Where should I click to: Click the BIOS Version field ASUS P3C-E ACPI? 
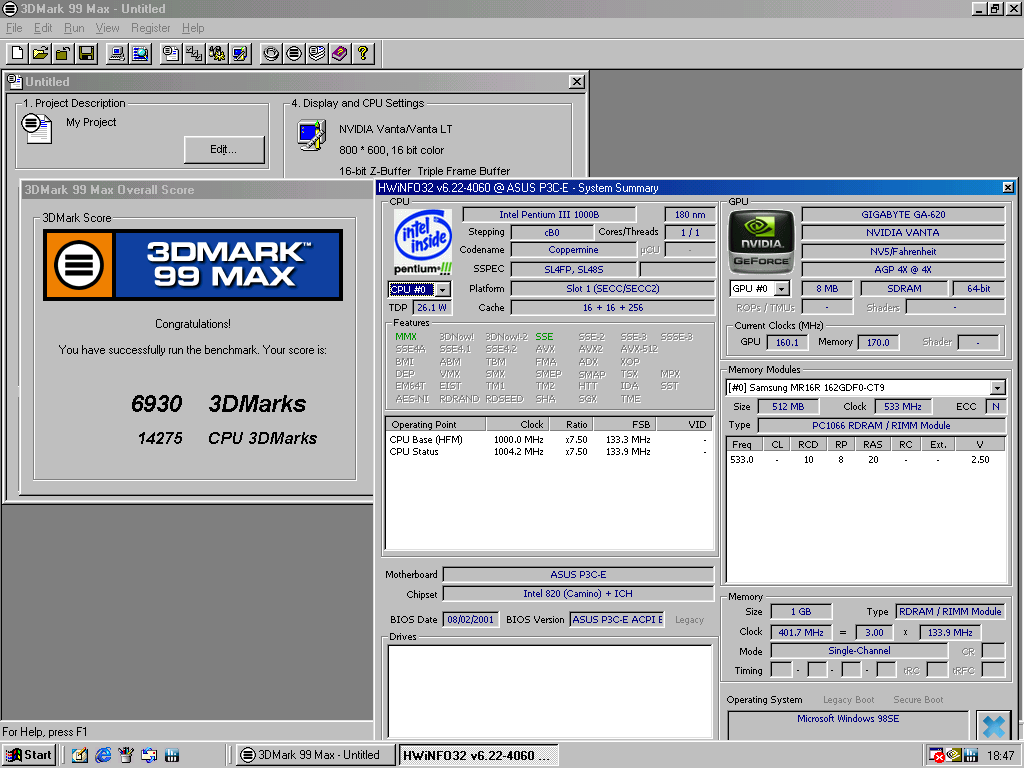617,620
